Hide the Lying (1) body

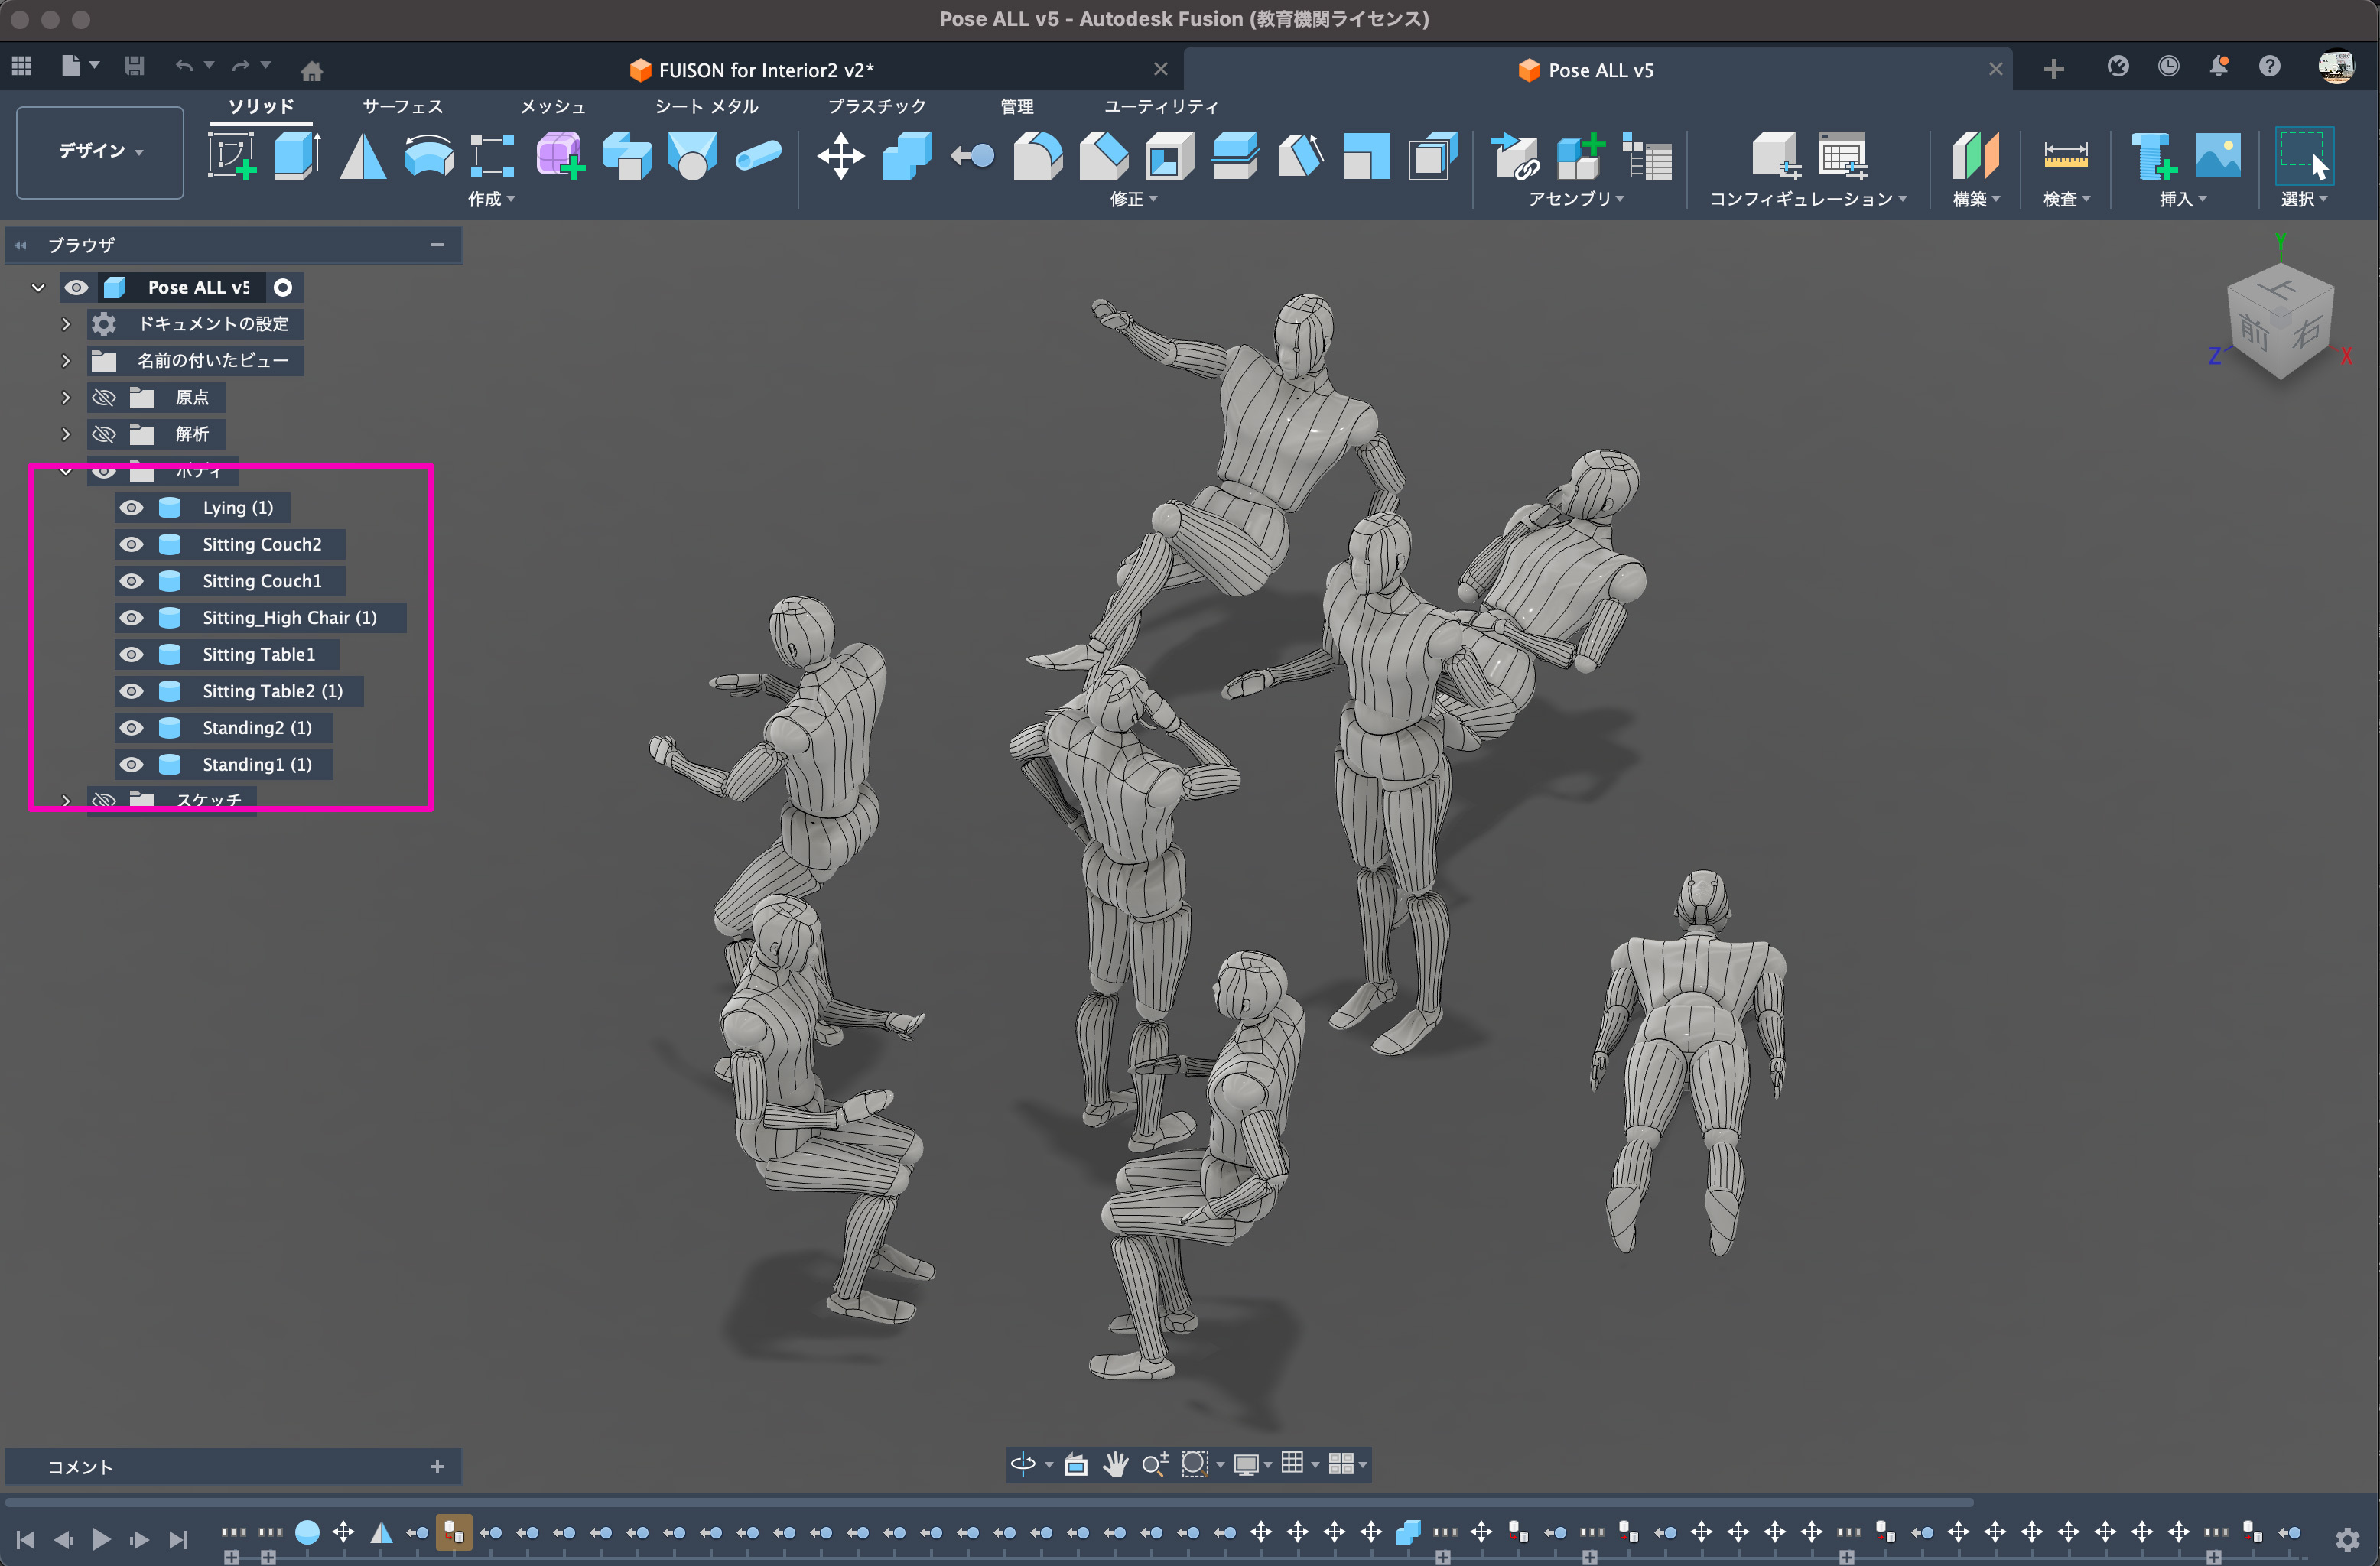131,508
